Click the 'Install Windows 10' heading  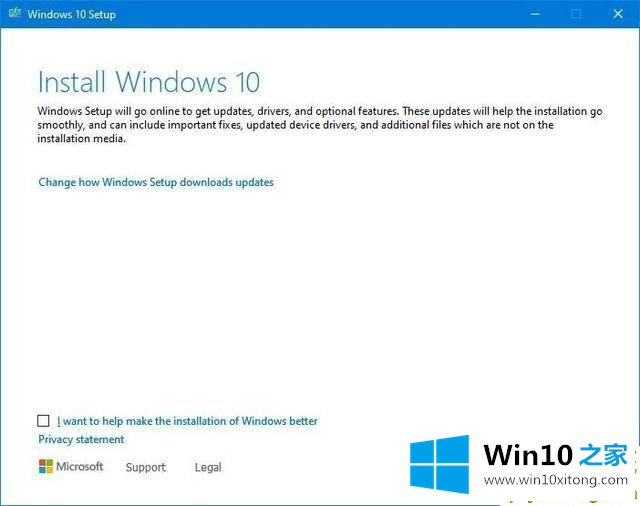[x=149, y=82]
